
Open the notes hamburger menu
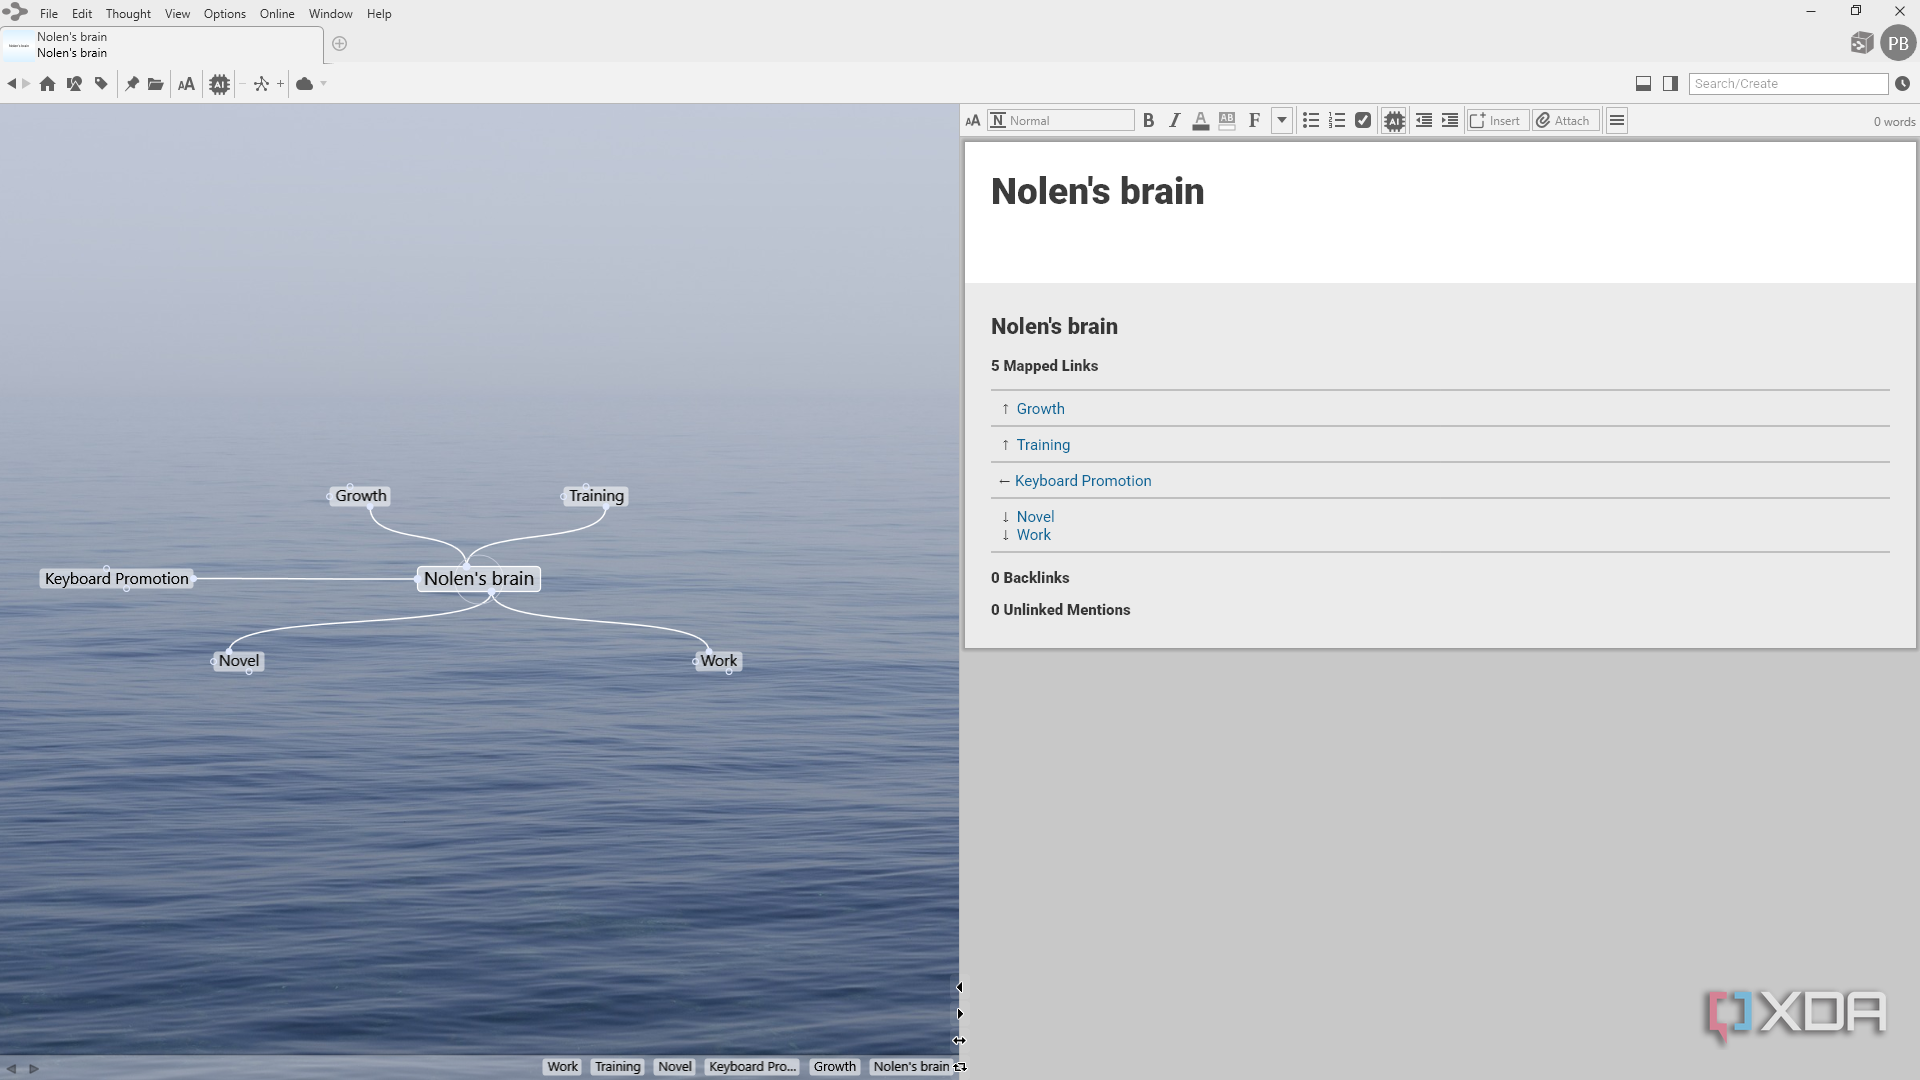(1617, 121)
